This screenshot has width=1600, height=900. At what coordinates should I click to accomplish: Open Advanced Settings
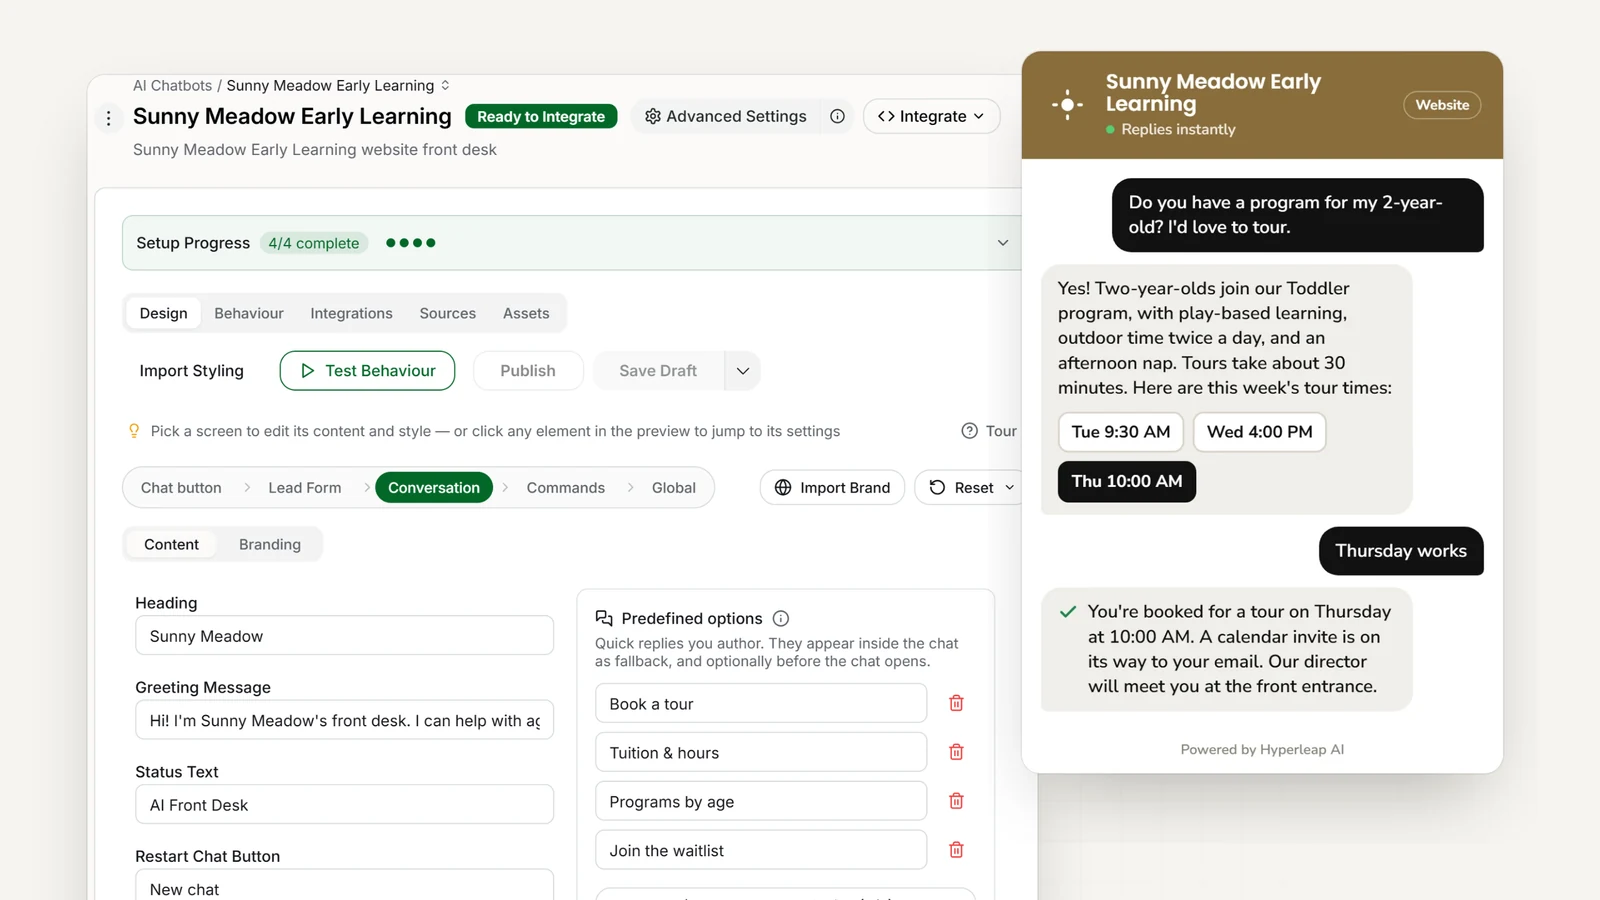click(725, 116)
